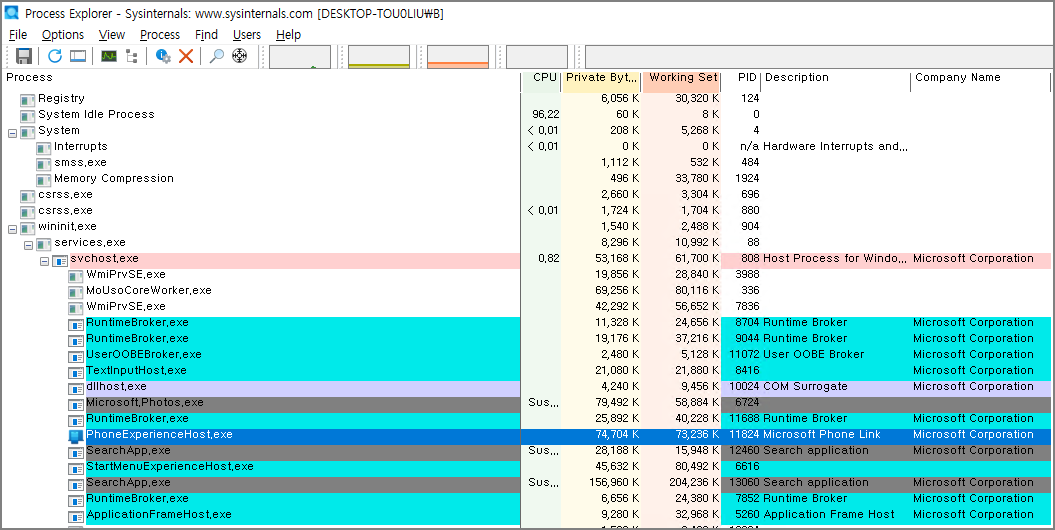
Task: Click the wininit.exe process name
Action: pos(67,227)
